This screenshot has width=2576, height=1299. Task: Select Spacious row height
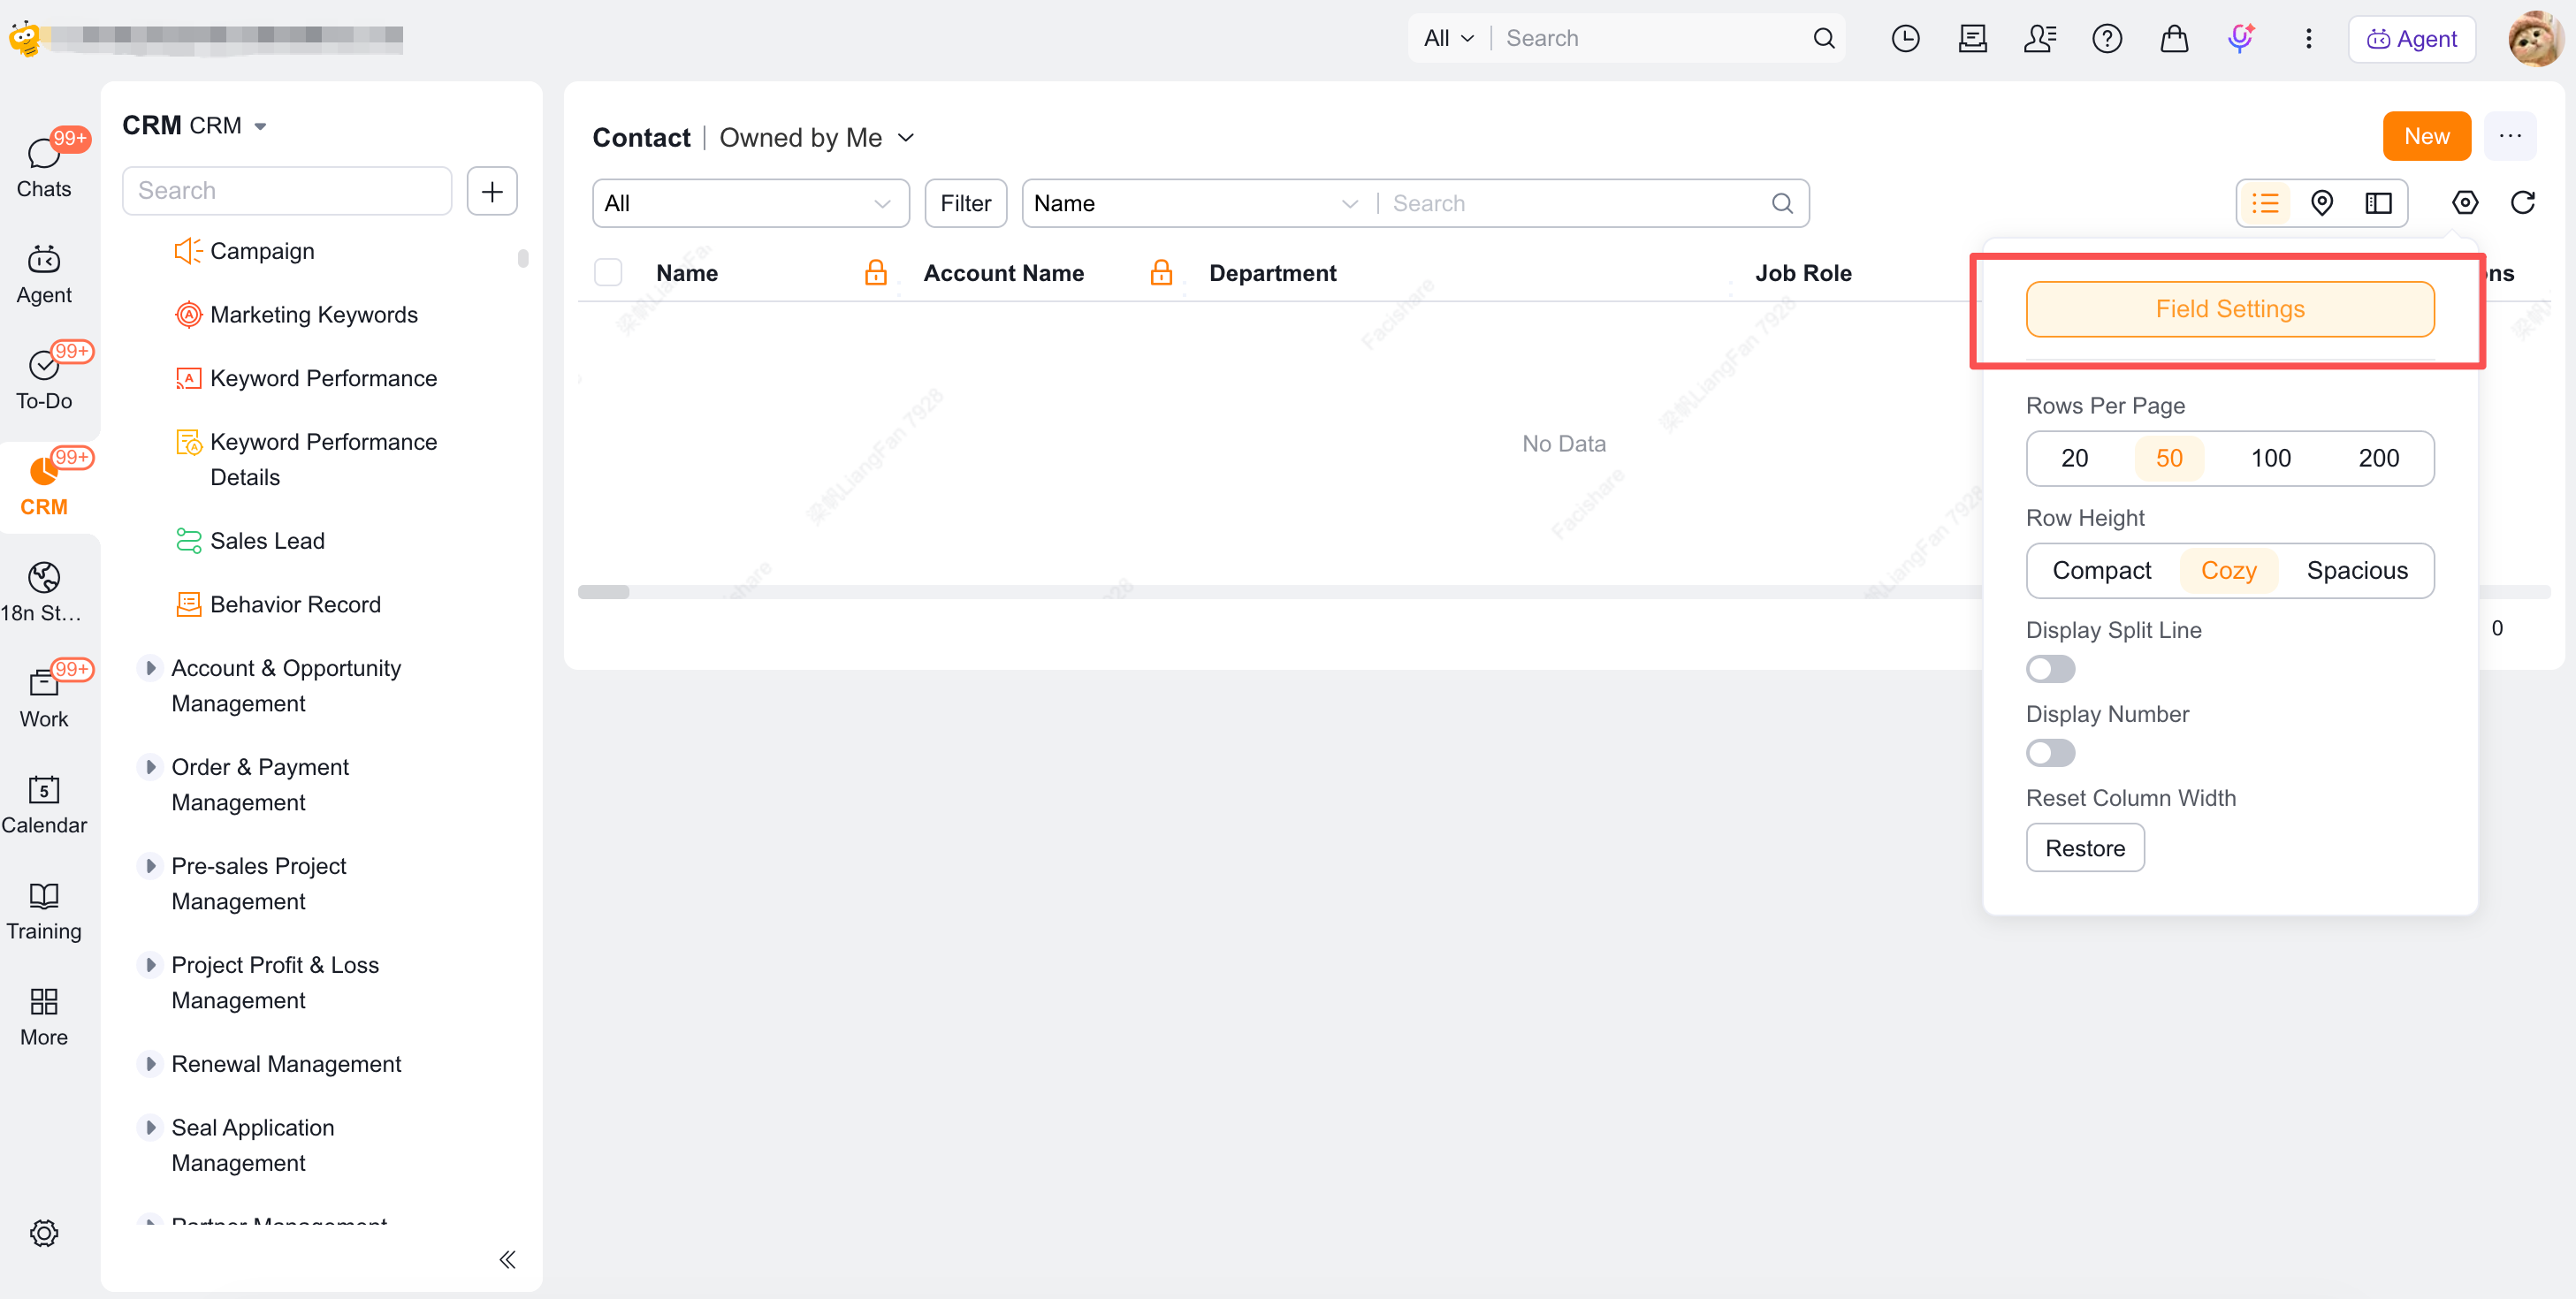(x=2357, y=570)
